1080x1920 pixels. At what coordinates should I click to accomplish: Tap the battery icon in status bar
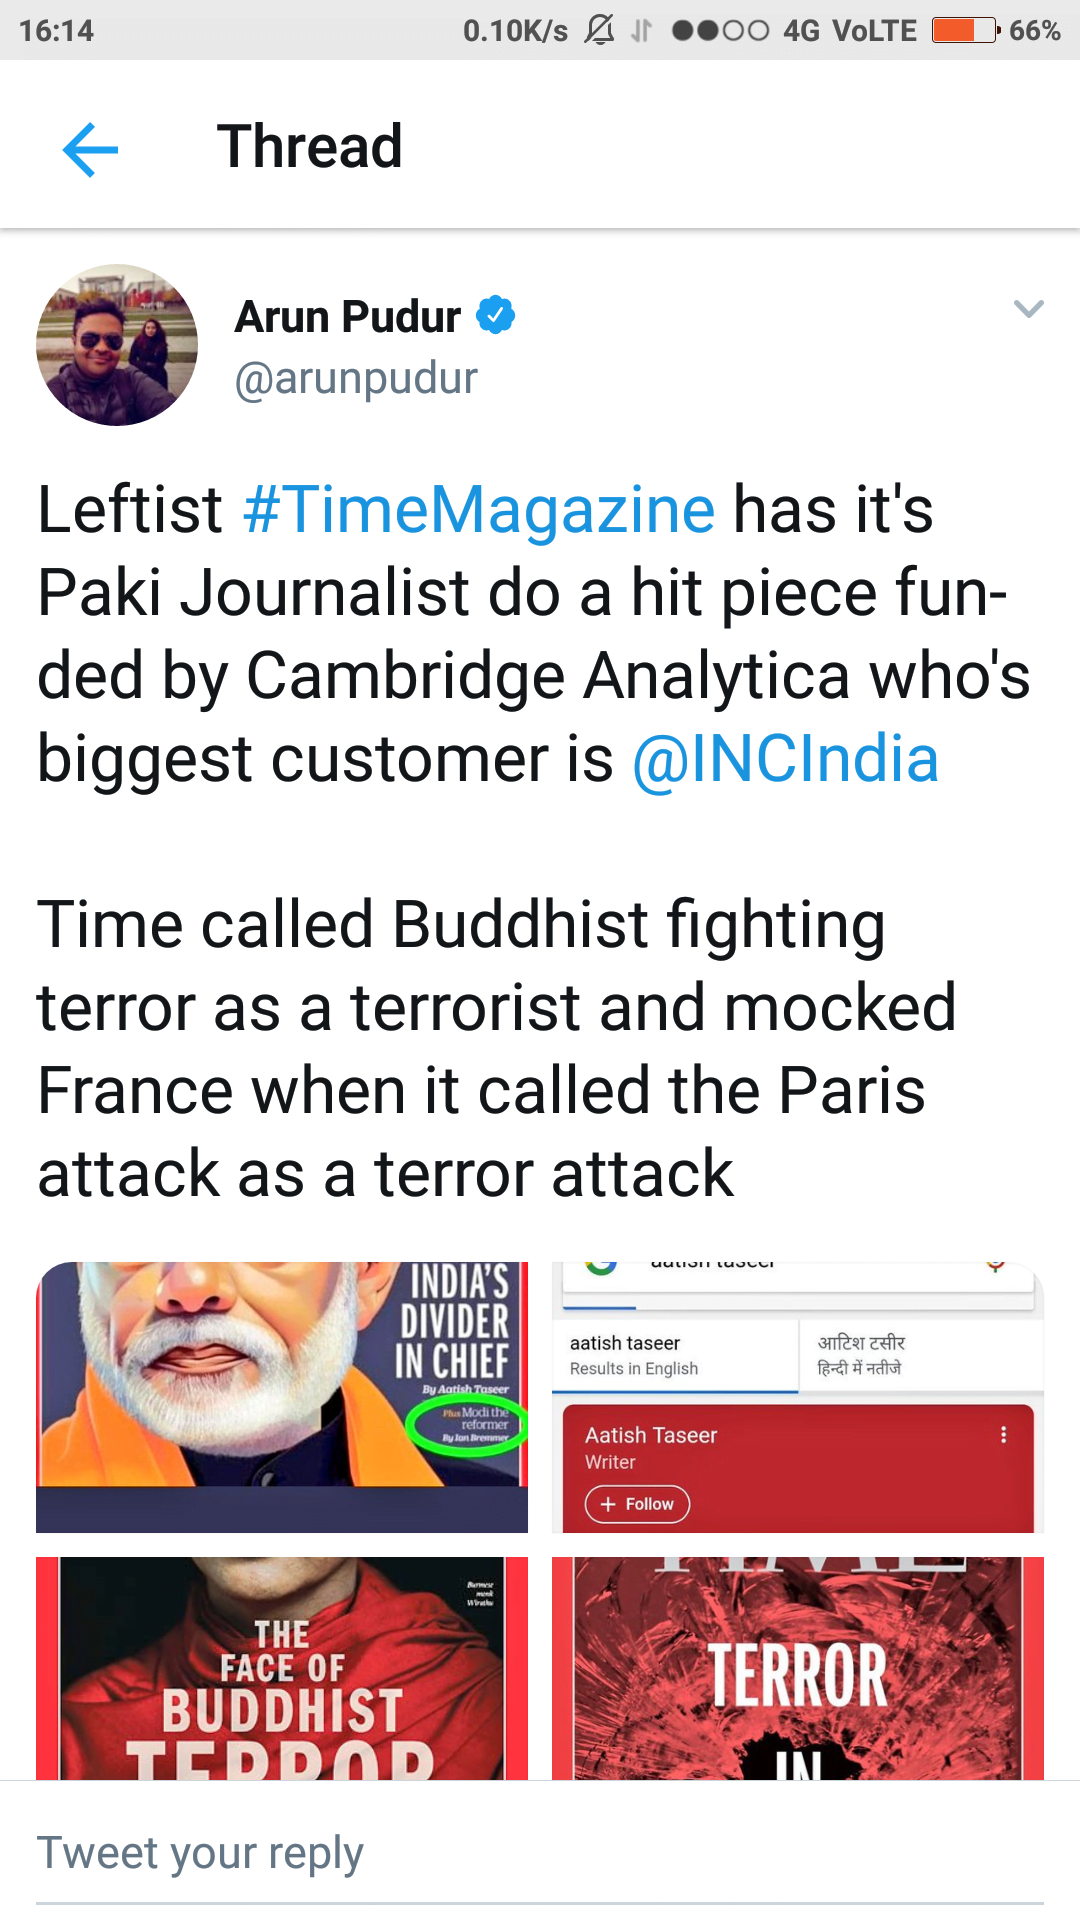tap(965, 30)
